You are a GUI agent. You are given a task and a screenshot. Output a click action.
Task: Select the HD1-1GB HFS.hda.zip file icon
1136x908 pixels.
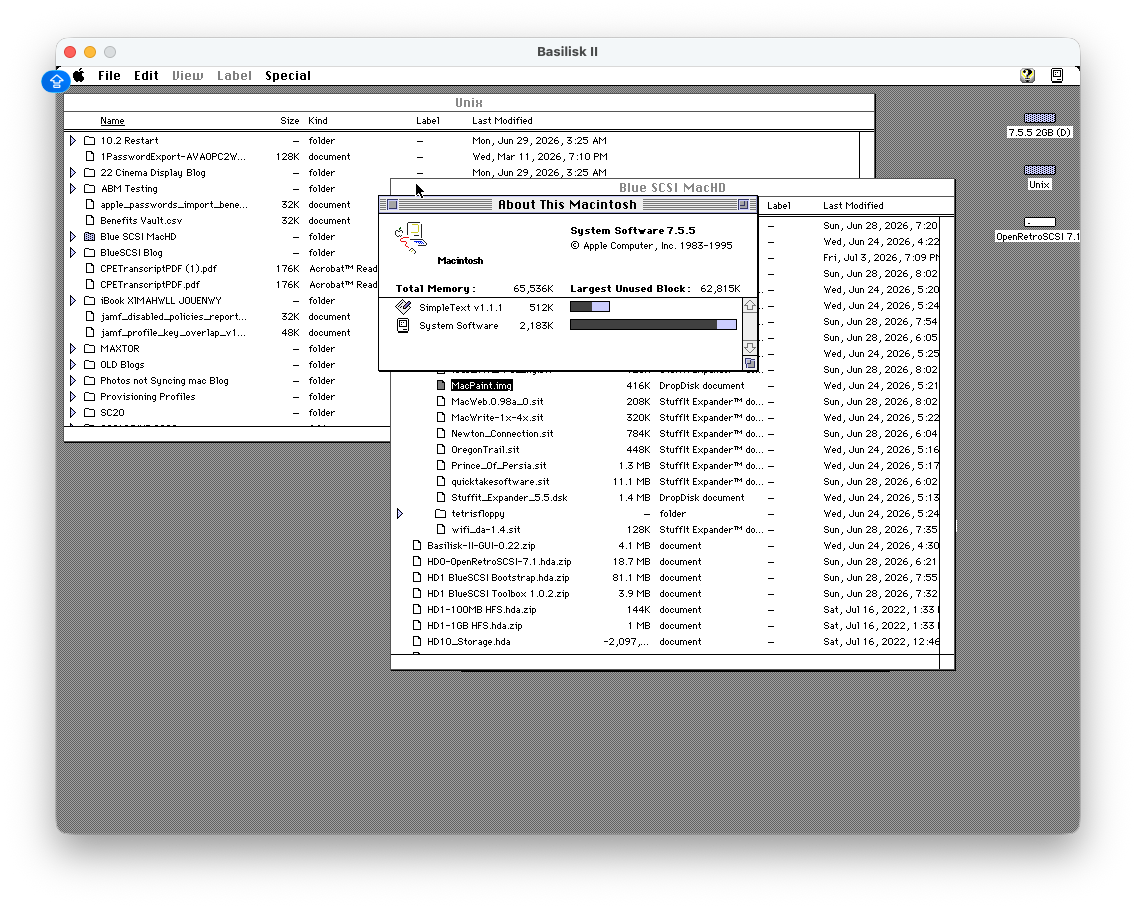(x=417, y=625)
